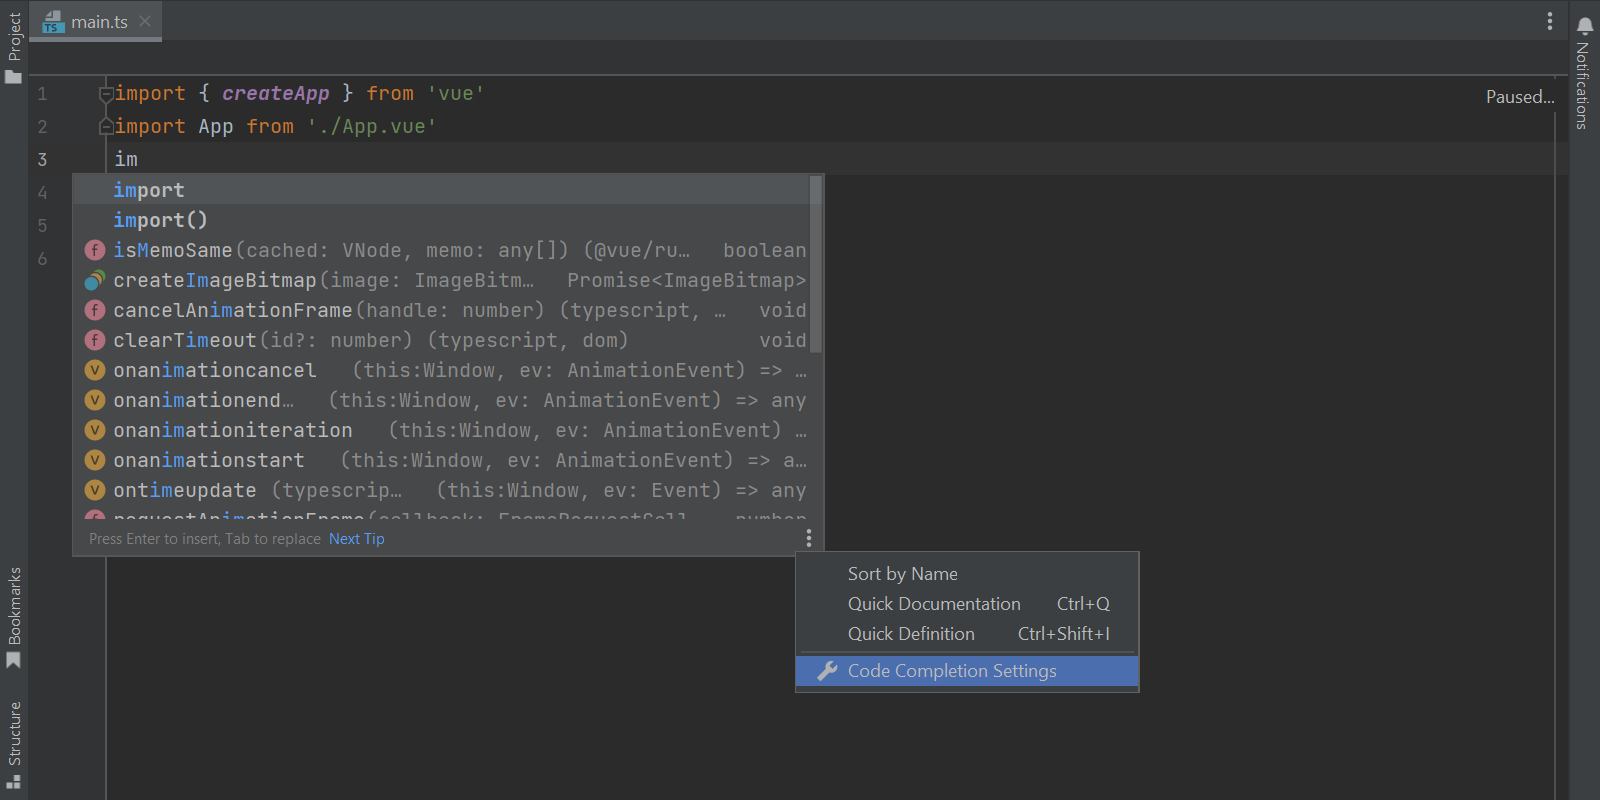Open the Bookmarks tool window
1600x800 pixels.
pyautogui.click(x=14, y=617)
